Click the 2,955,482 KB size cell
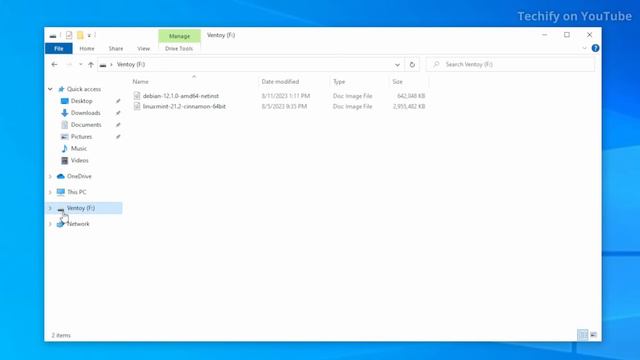The width and height of the screenshot is (640, 360). [409, 107]
